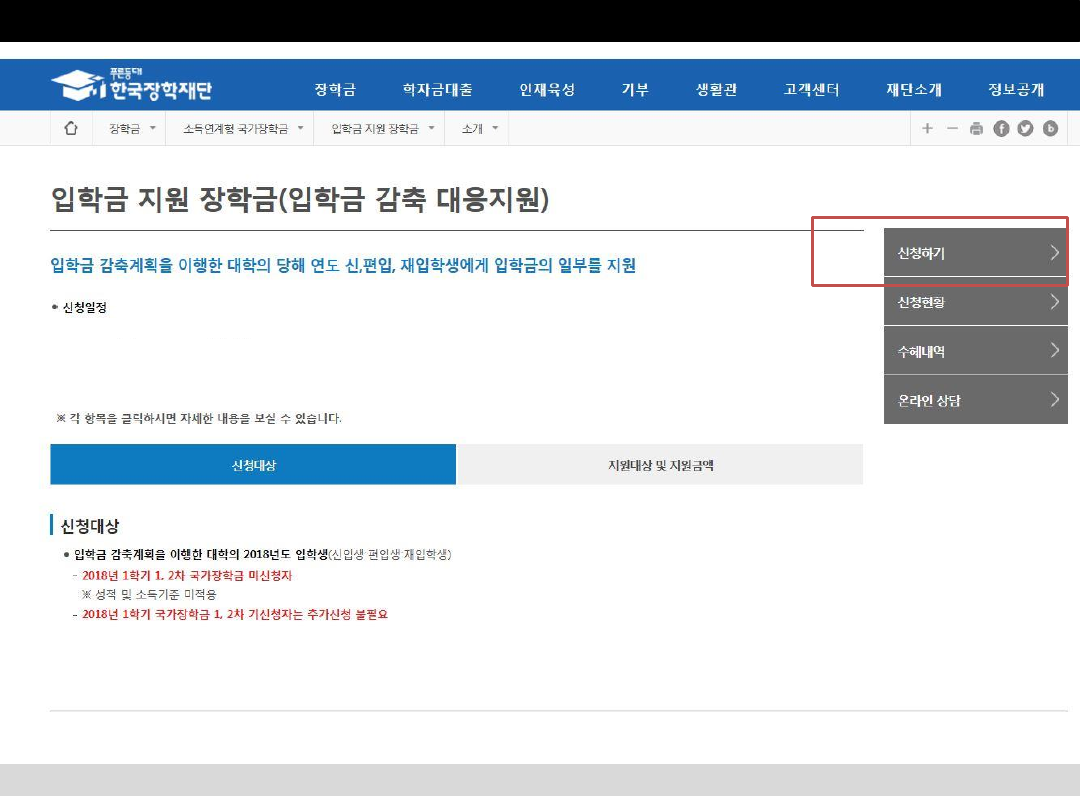Expand the 입학금 지원 장학금 breadcrumb dropdown
Viewport: 1080px width, 810px height.
point(383,128)
